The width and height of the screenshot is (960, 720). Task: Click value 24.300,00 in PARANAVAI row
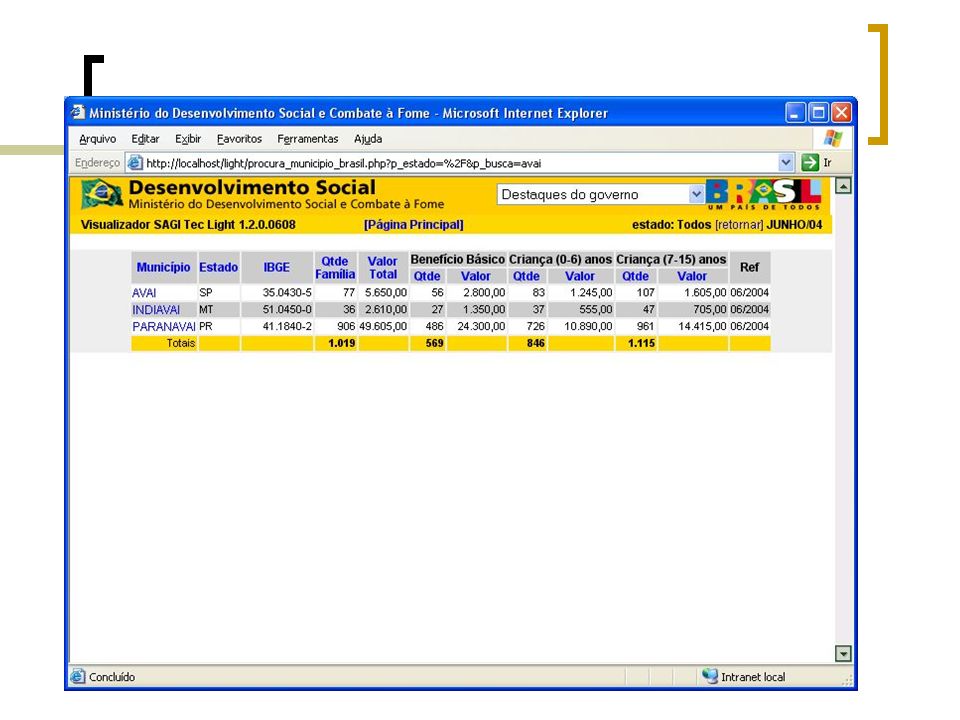(x=481, y=326)
